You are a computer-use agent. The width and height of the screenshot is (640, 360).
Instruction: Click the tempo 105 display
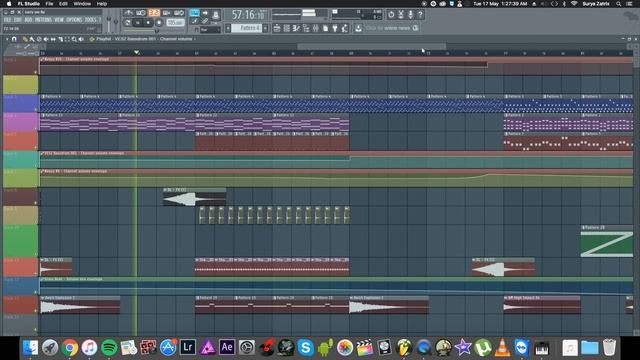(x=176, y=22)
